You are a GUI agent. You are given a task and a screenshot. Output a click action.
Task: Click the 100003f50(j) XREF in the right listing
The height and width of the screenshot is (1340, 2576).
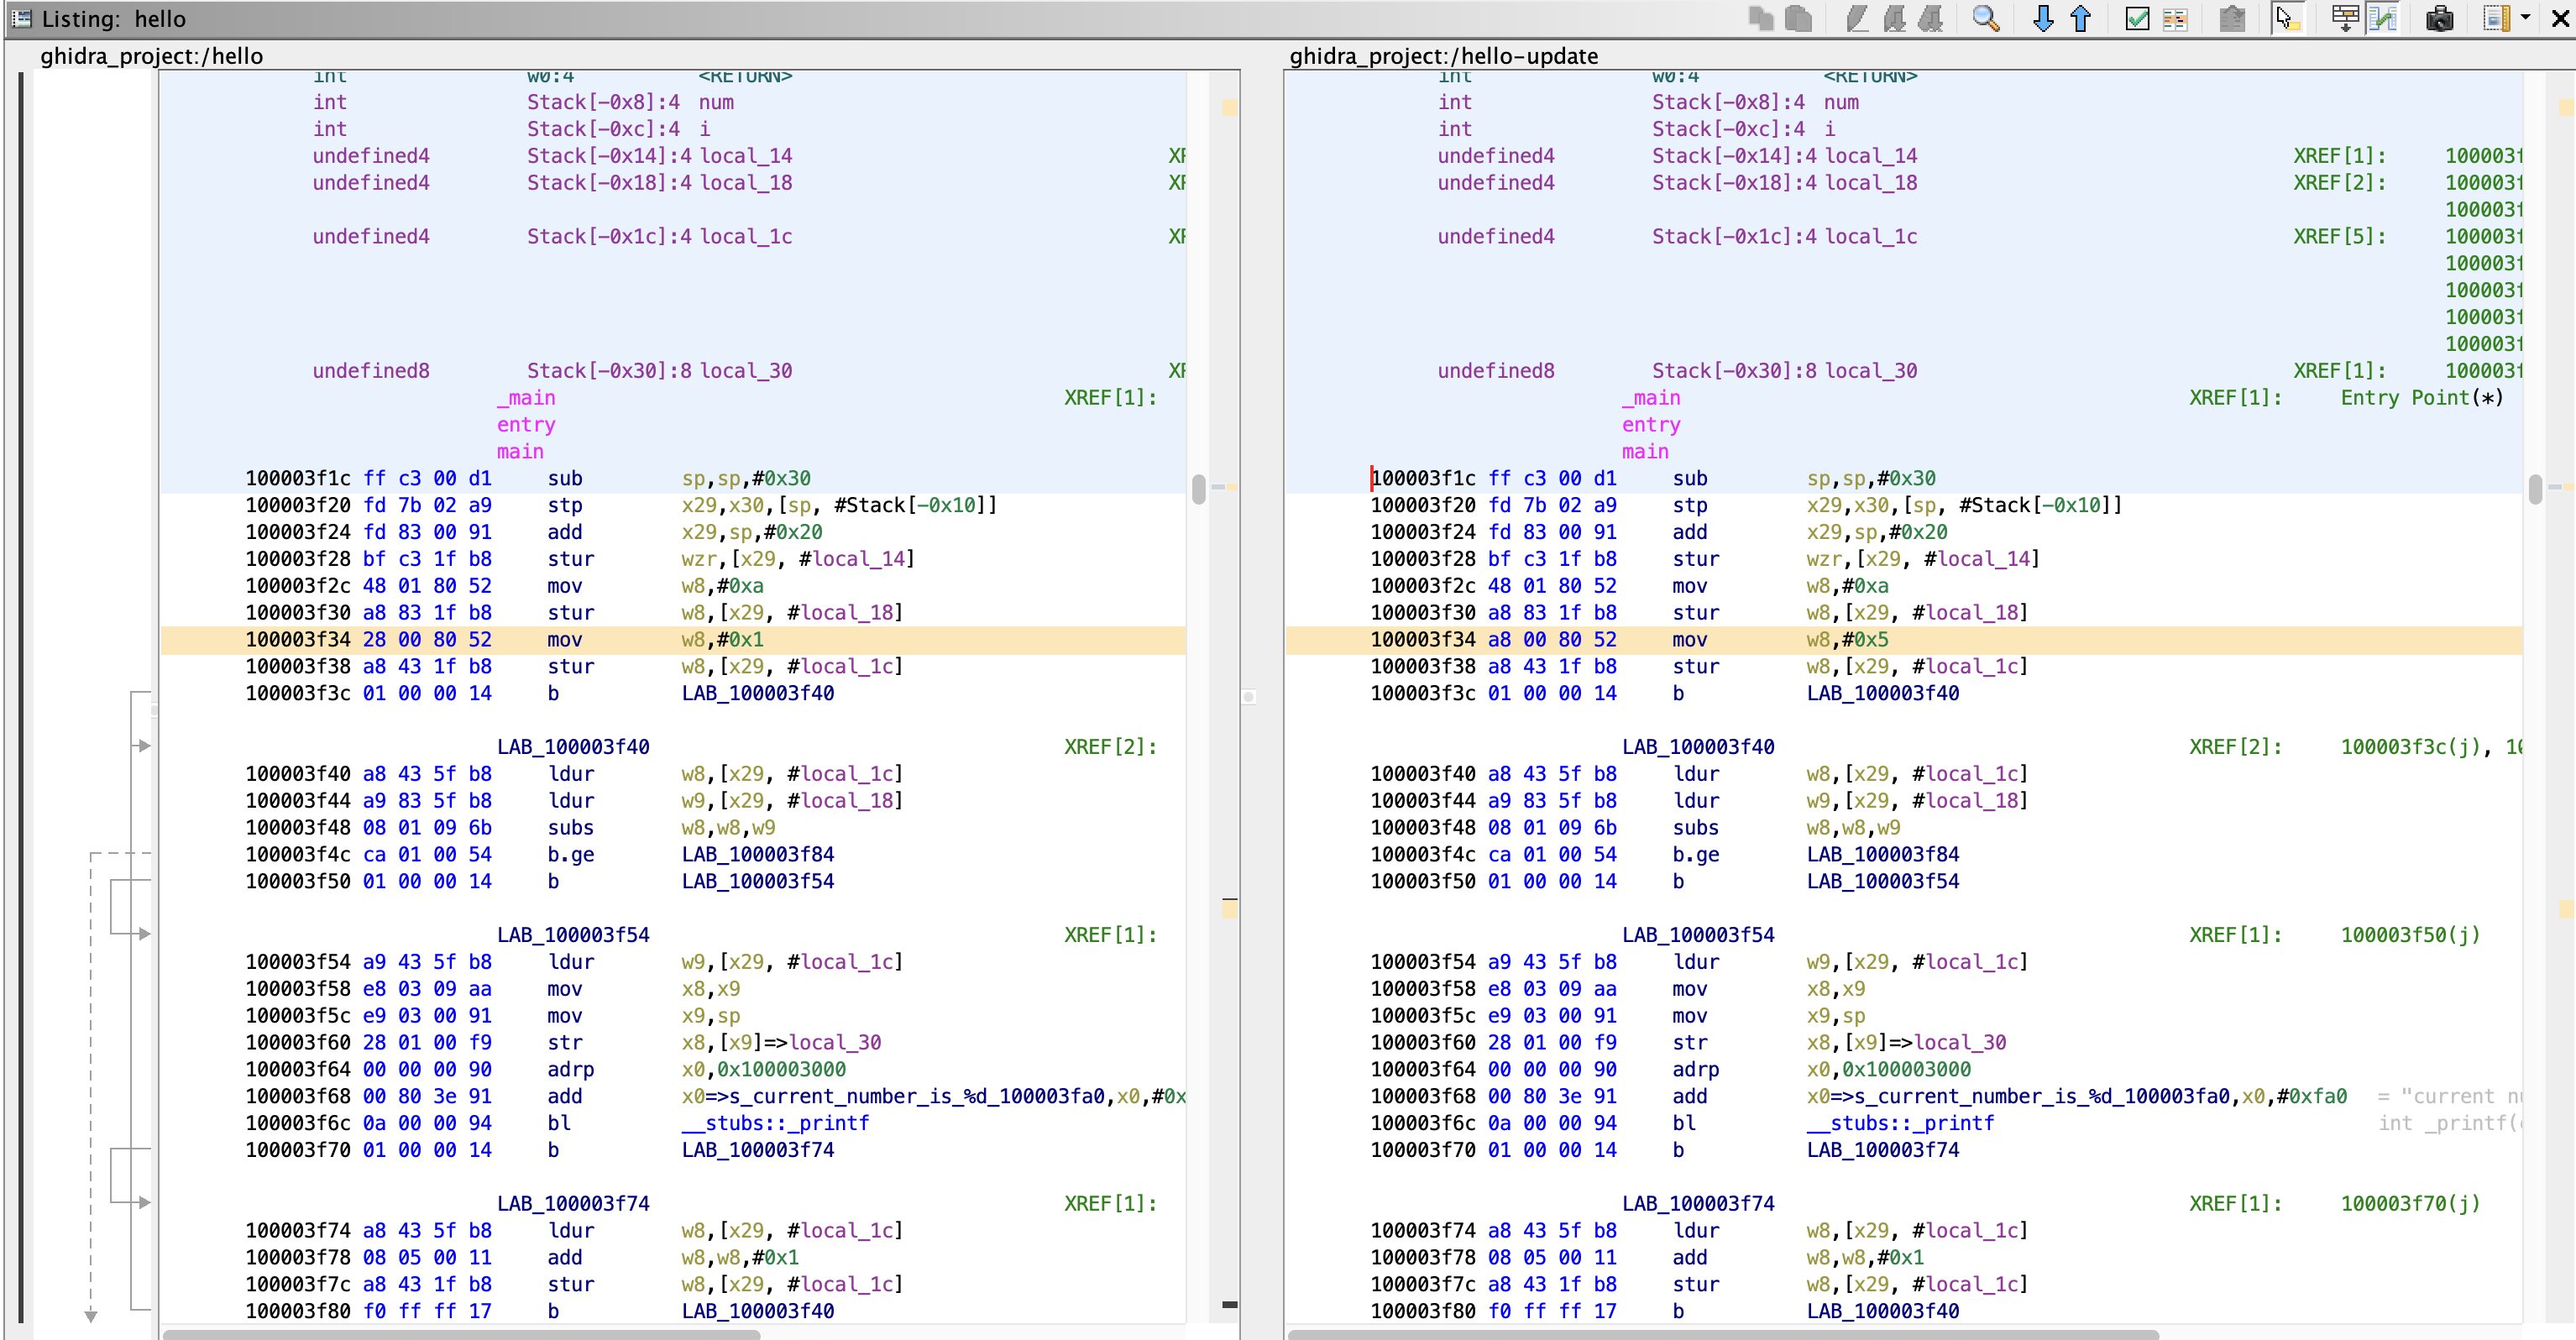click(2411, 935)
